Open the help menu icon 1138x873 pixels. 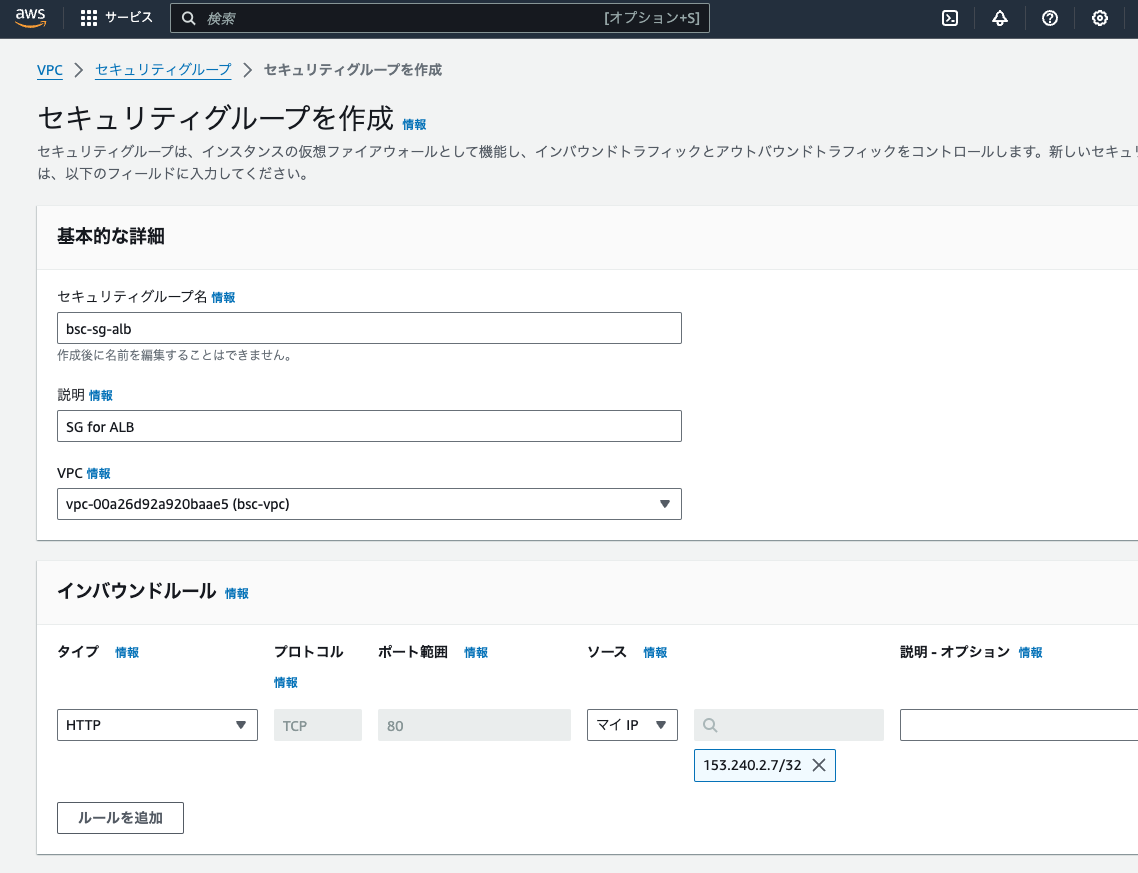tap(1049, 17)
